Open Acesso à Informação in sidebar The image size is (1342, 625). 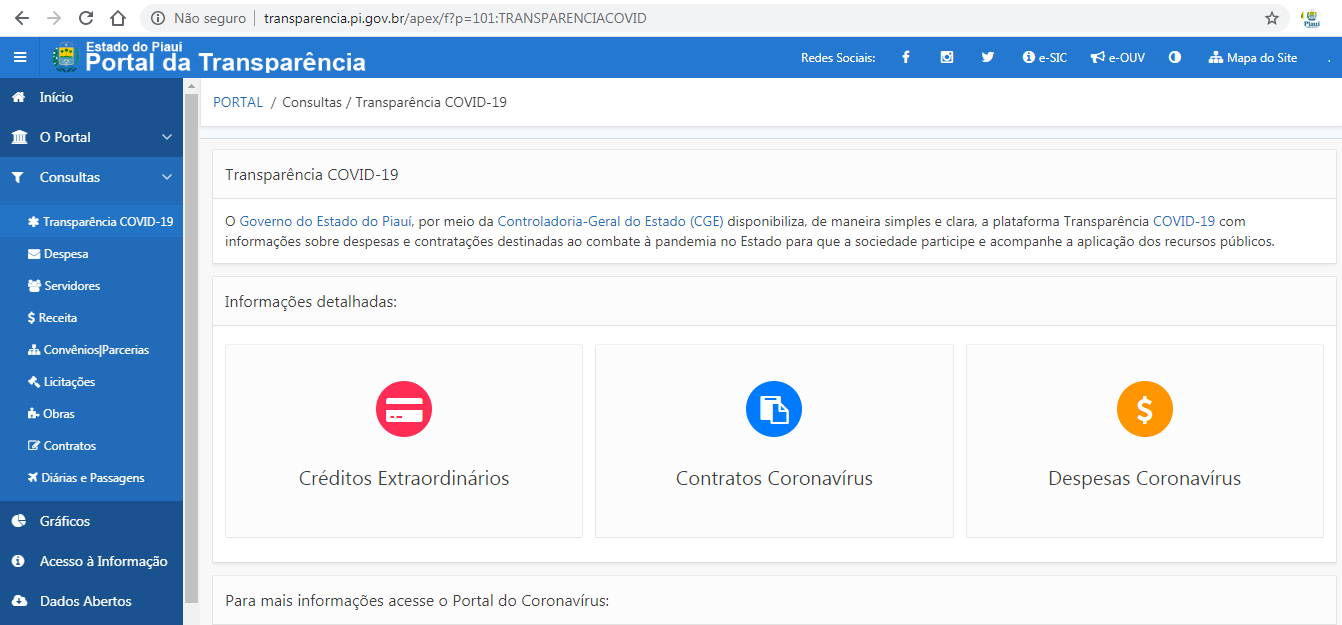(x=104, y=561)
